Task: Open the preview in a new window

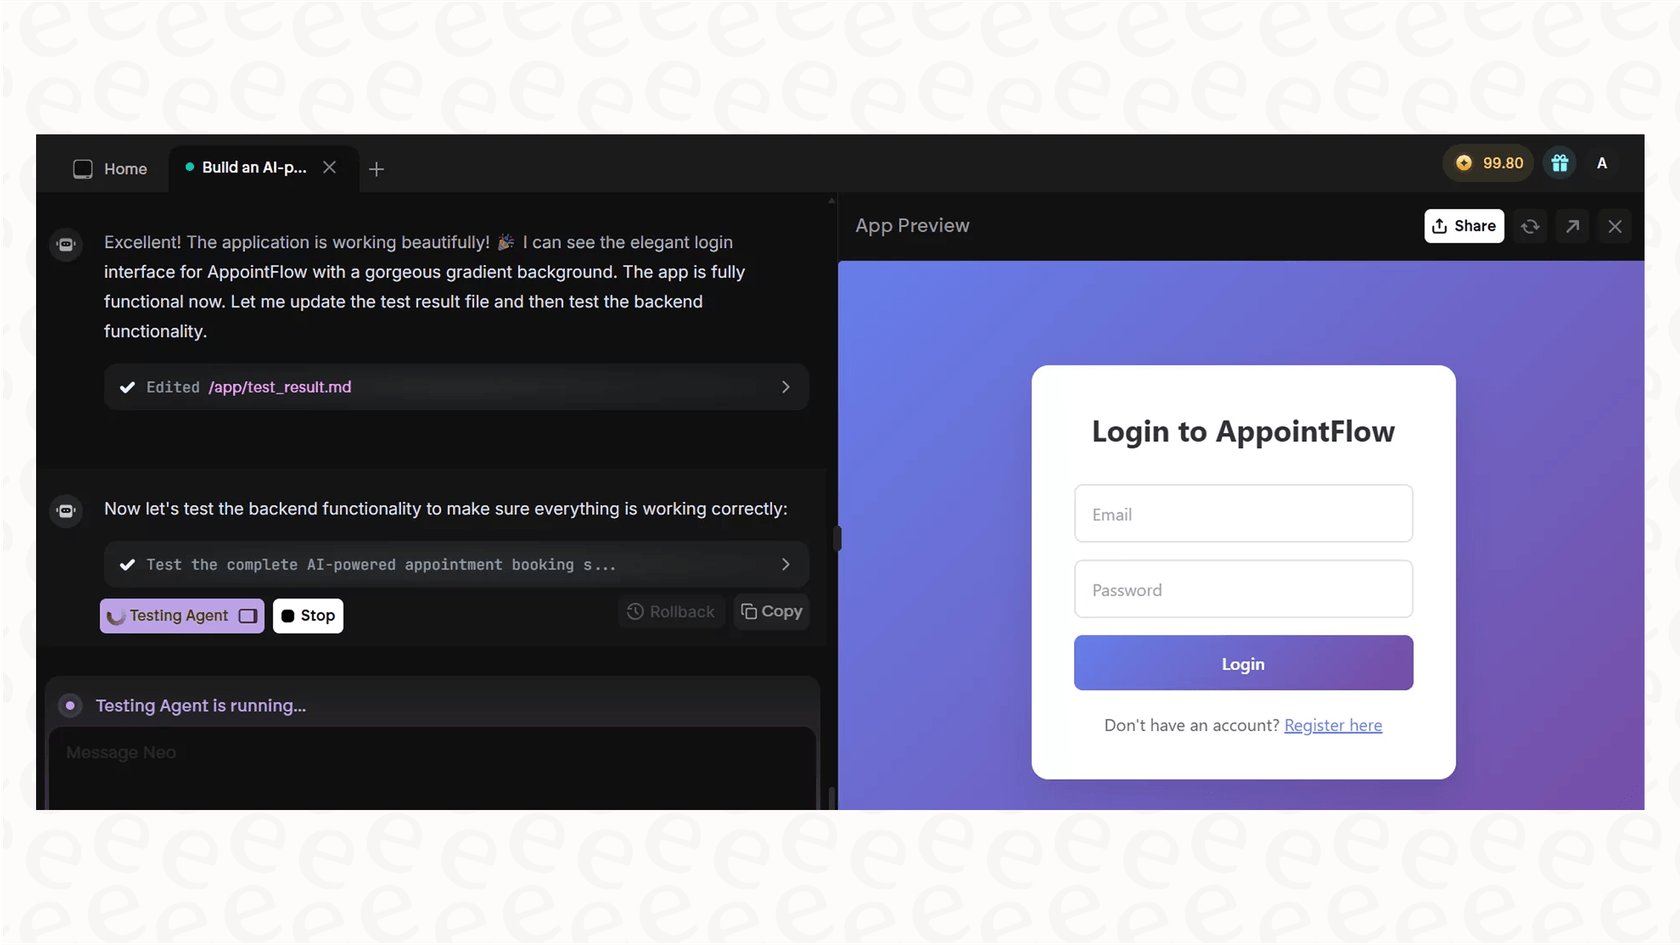Action: [1571, 226]
